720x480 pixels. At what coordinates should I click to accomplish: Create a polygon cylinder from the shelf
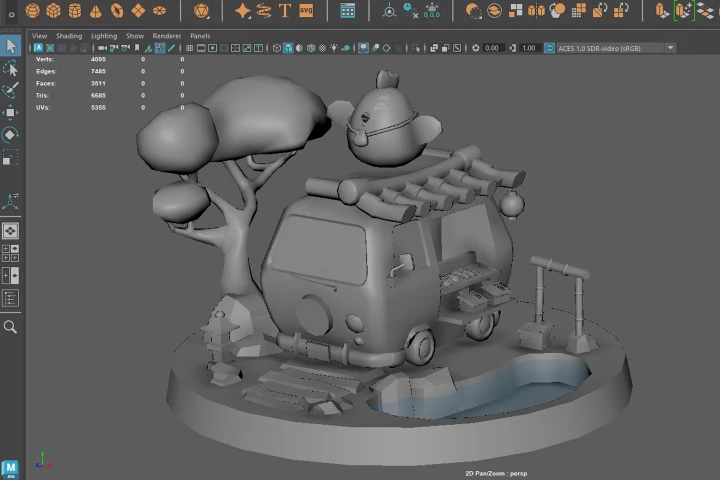coord(75,11)
